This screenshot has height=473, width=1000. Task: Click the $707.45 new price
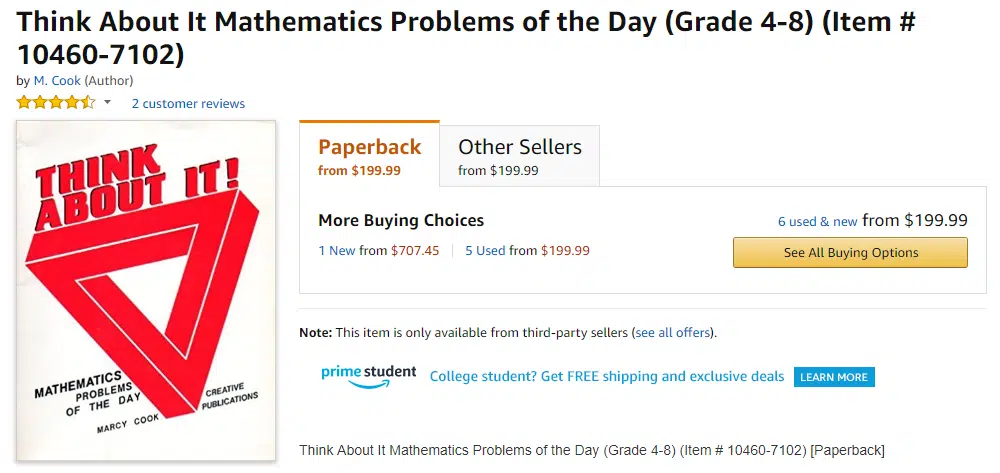tap(415, 251)
